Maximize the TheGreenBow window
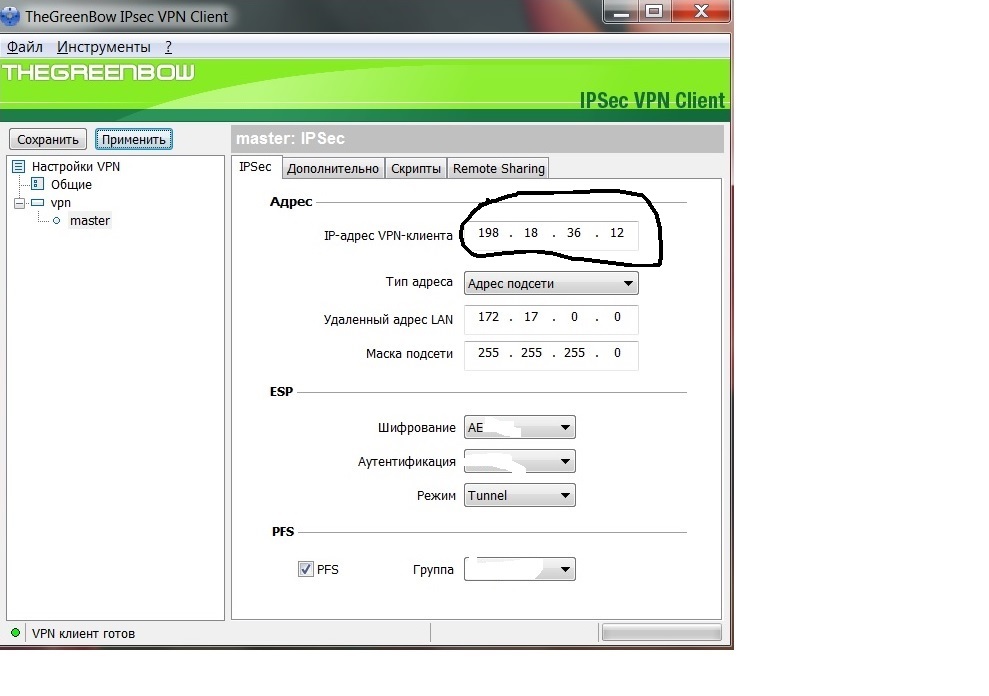 [x=655, y=11]
